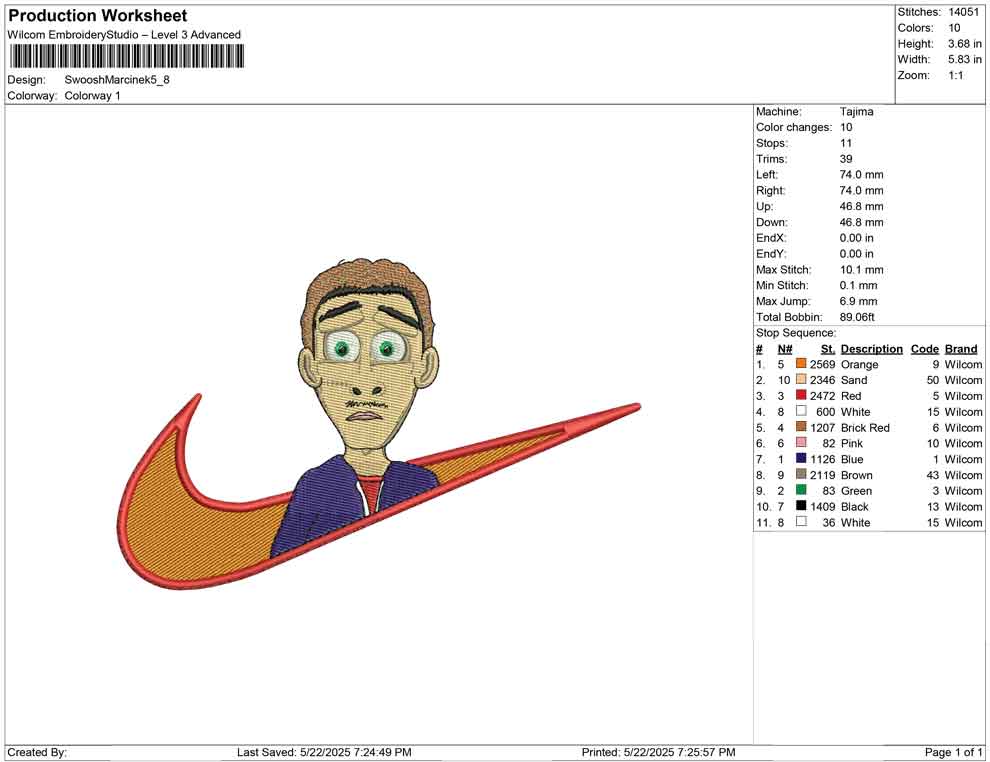Click the Machine value 'Tajima'
Viewport: 990px width, 762px height.
[x=857, y=111]
